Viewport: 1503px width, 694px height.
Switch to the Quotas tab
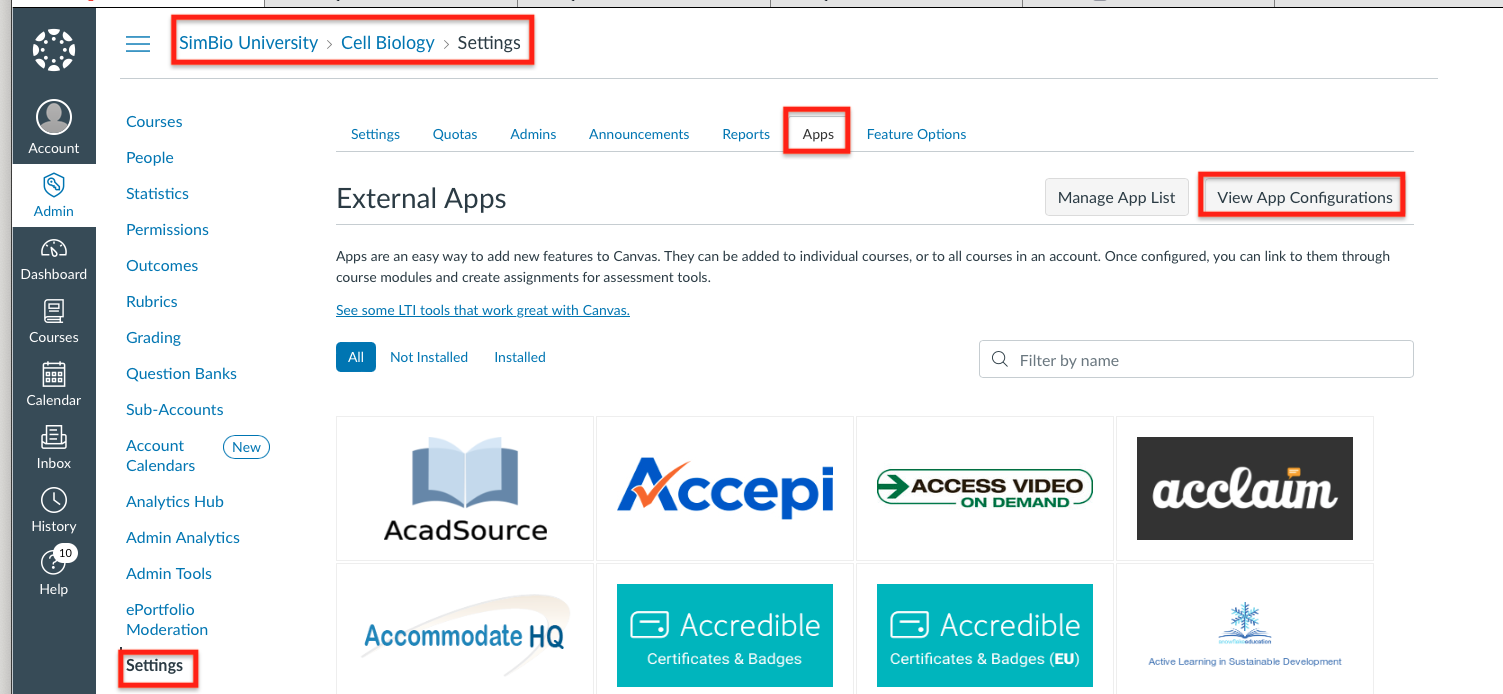click(455, 134)
